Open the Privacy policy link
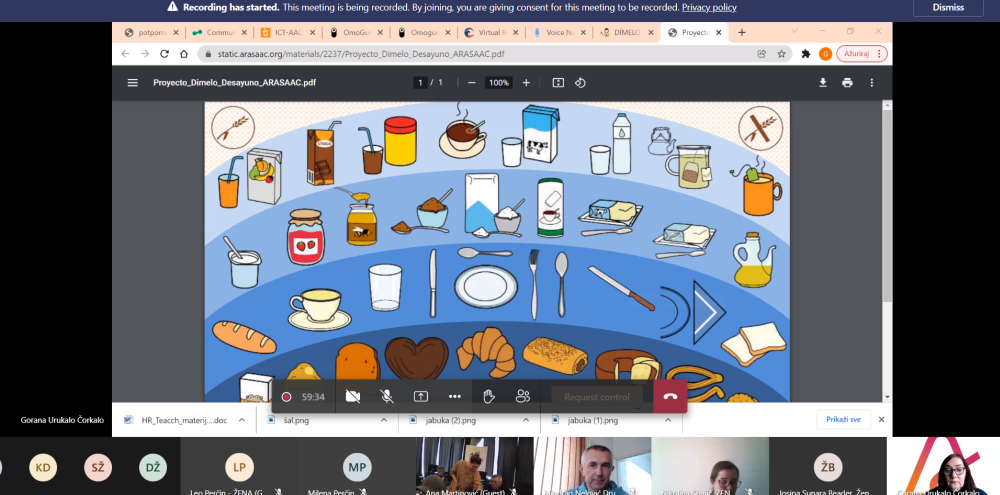1000x495 pixels. tap(709, 8)
